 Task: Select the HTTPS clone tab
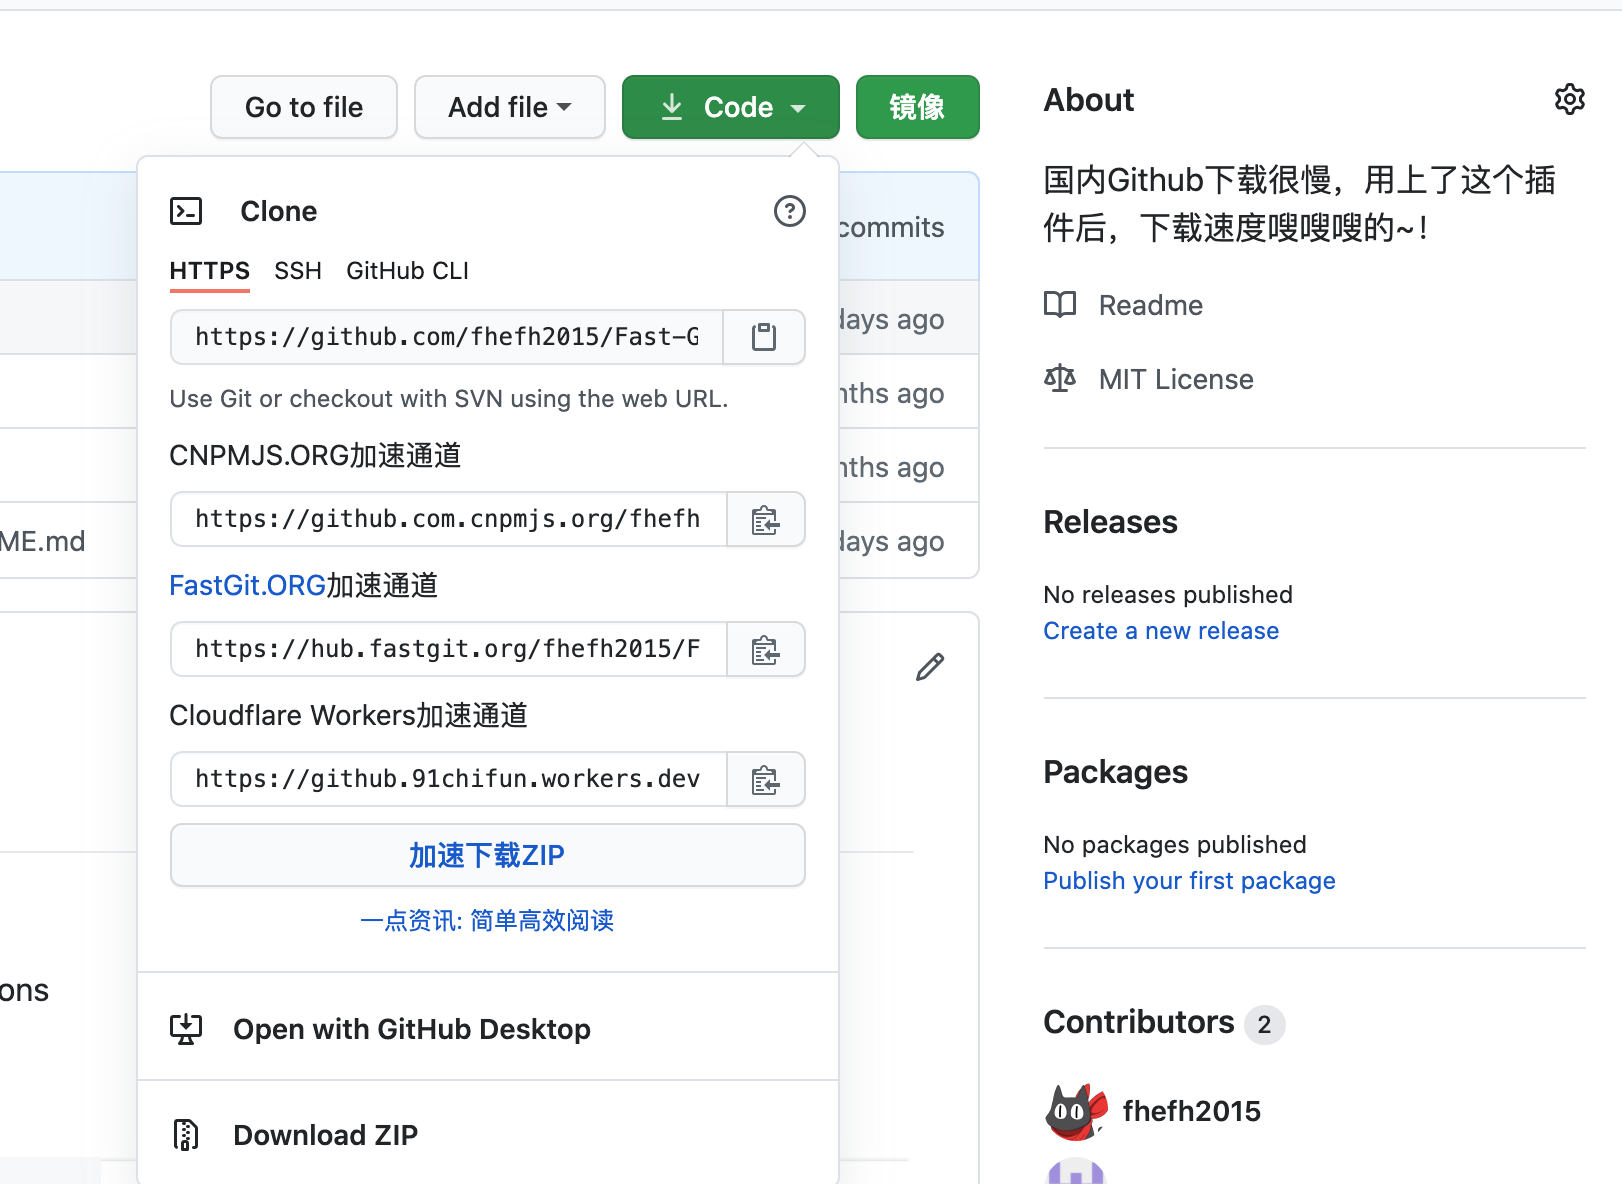click(x=210, y=270)
